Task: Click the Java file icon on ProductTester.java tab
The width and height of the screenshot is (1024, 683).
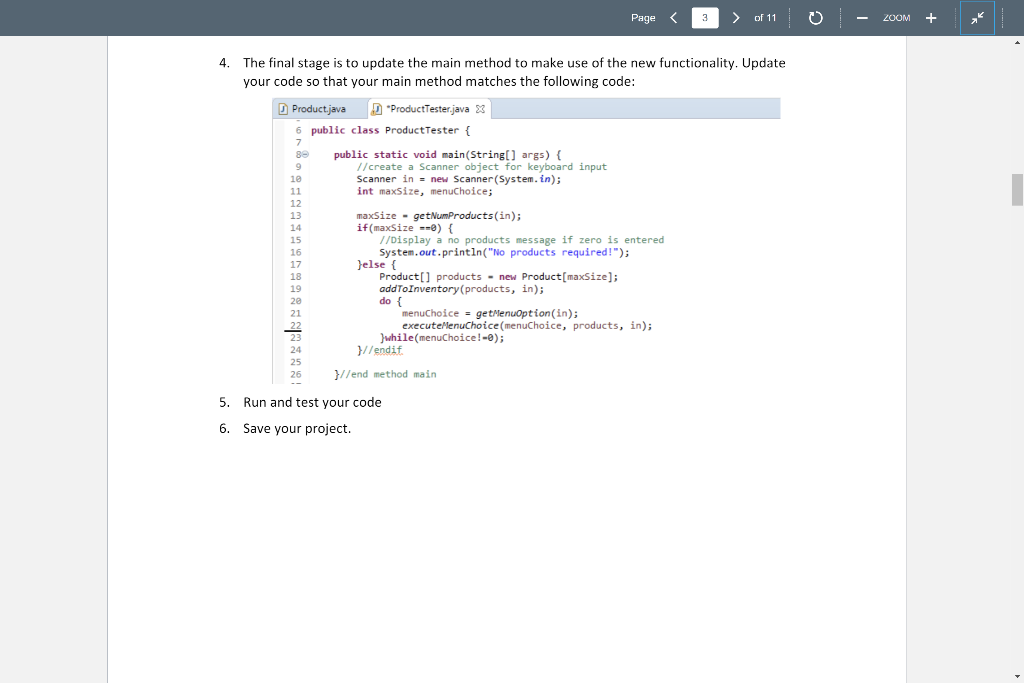Action: (x=376, y=108)
